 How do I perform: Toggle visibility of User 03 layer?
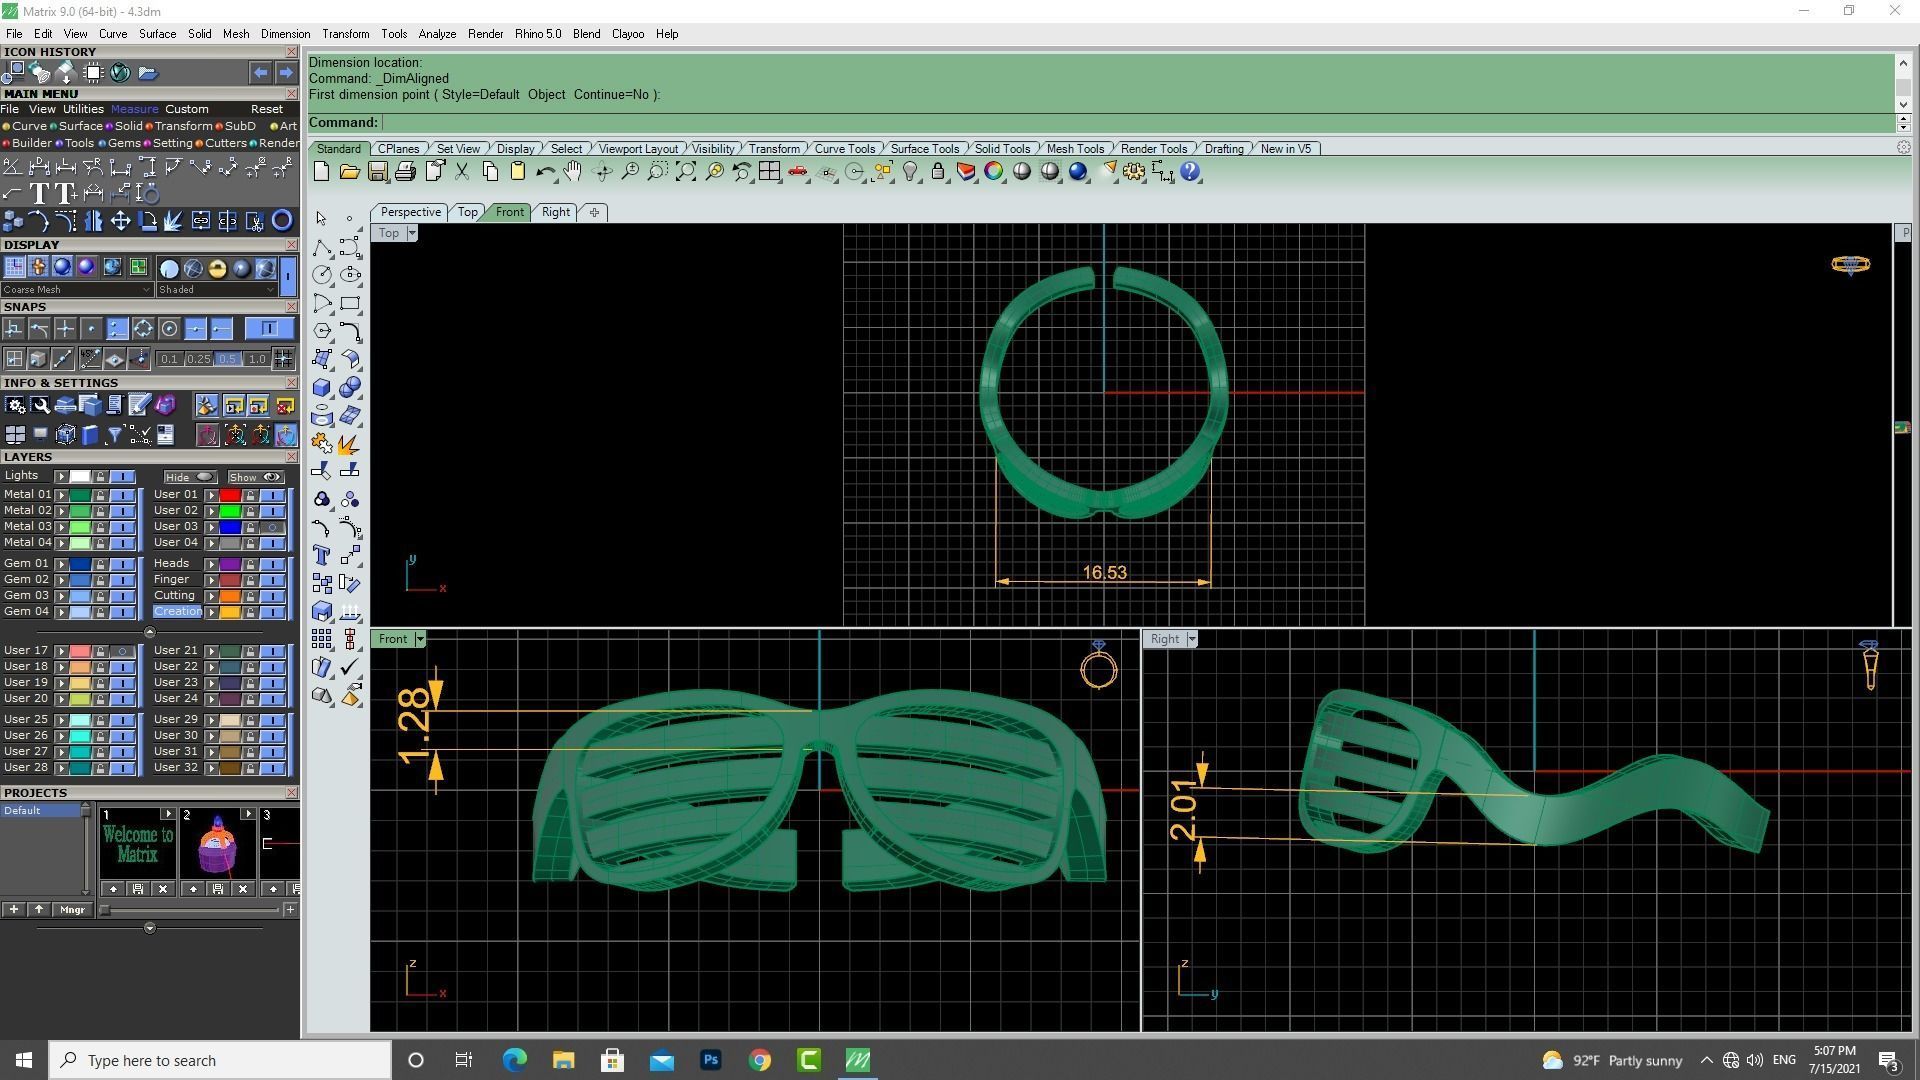(x=273, y=527)
